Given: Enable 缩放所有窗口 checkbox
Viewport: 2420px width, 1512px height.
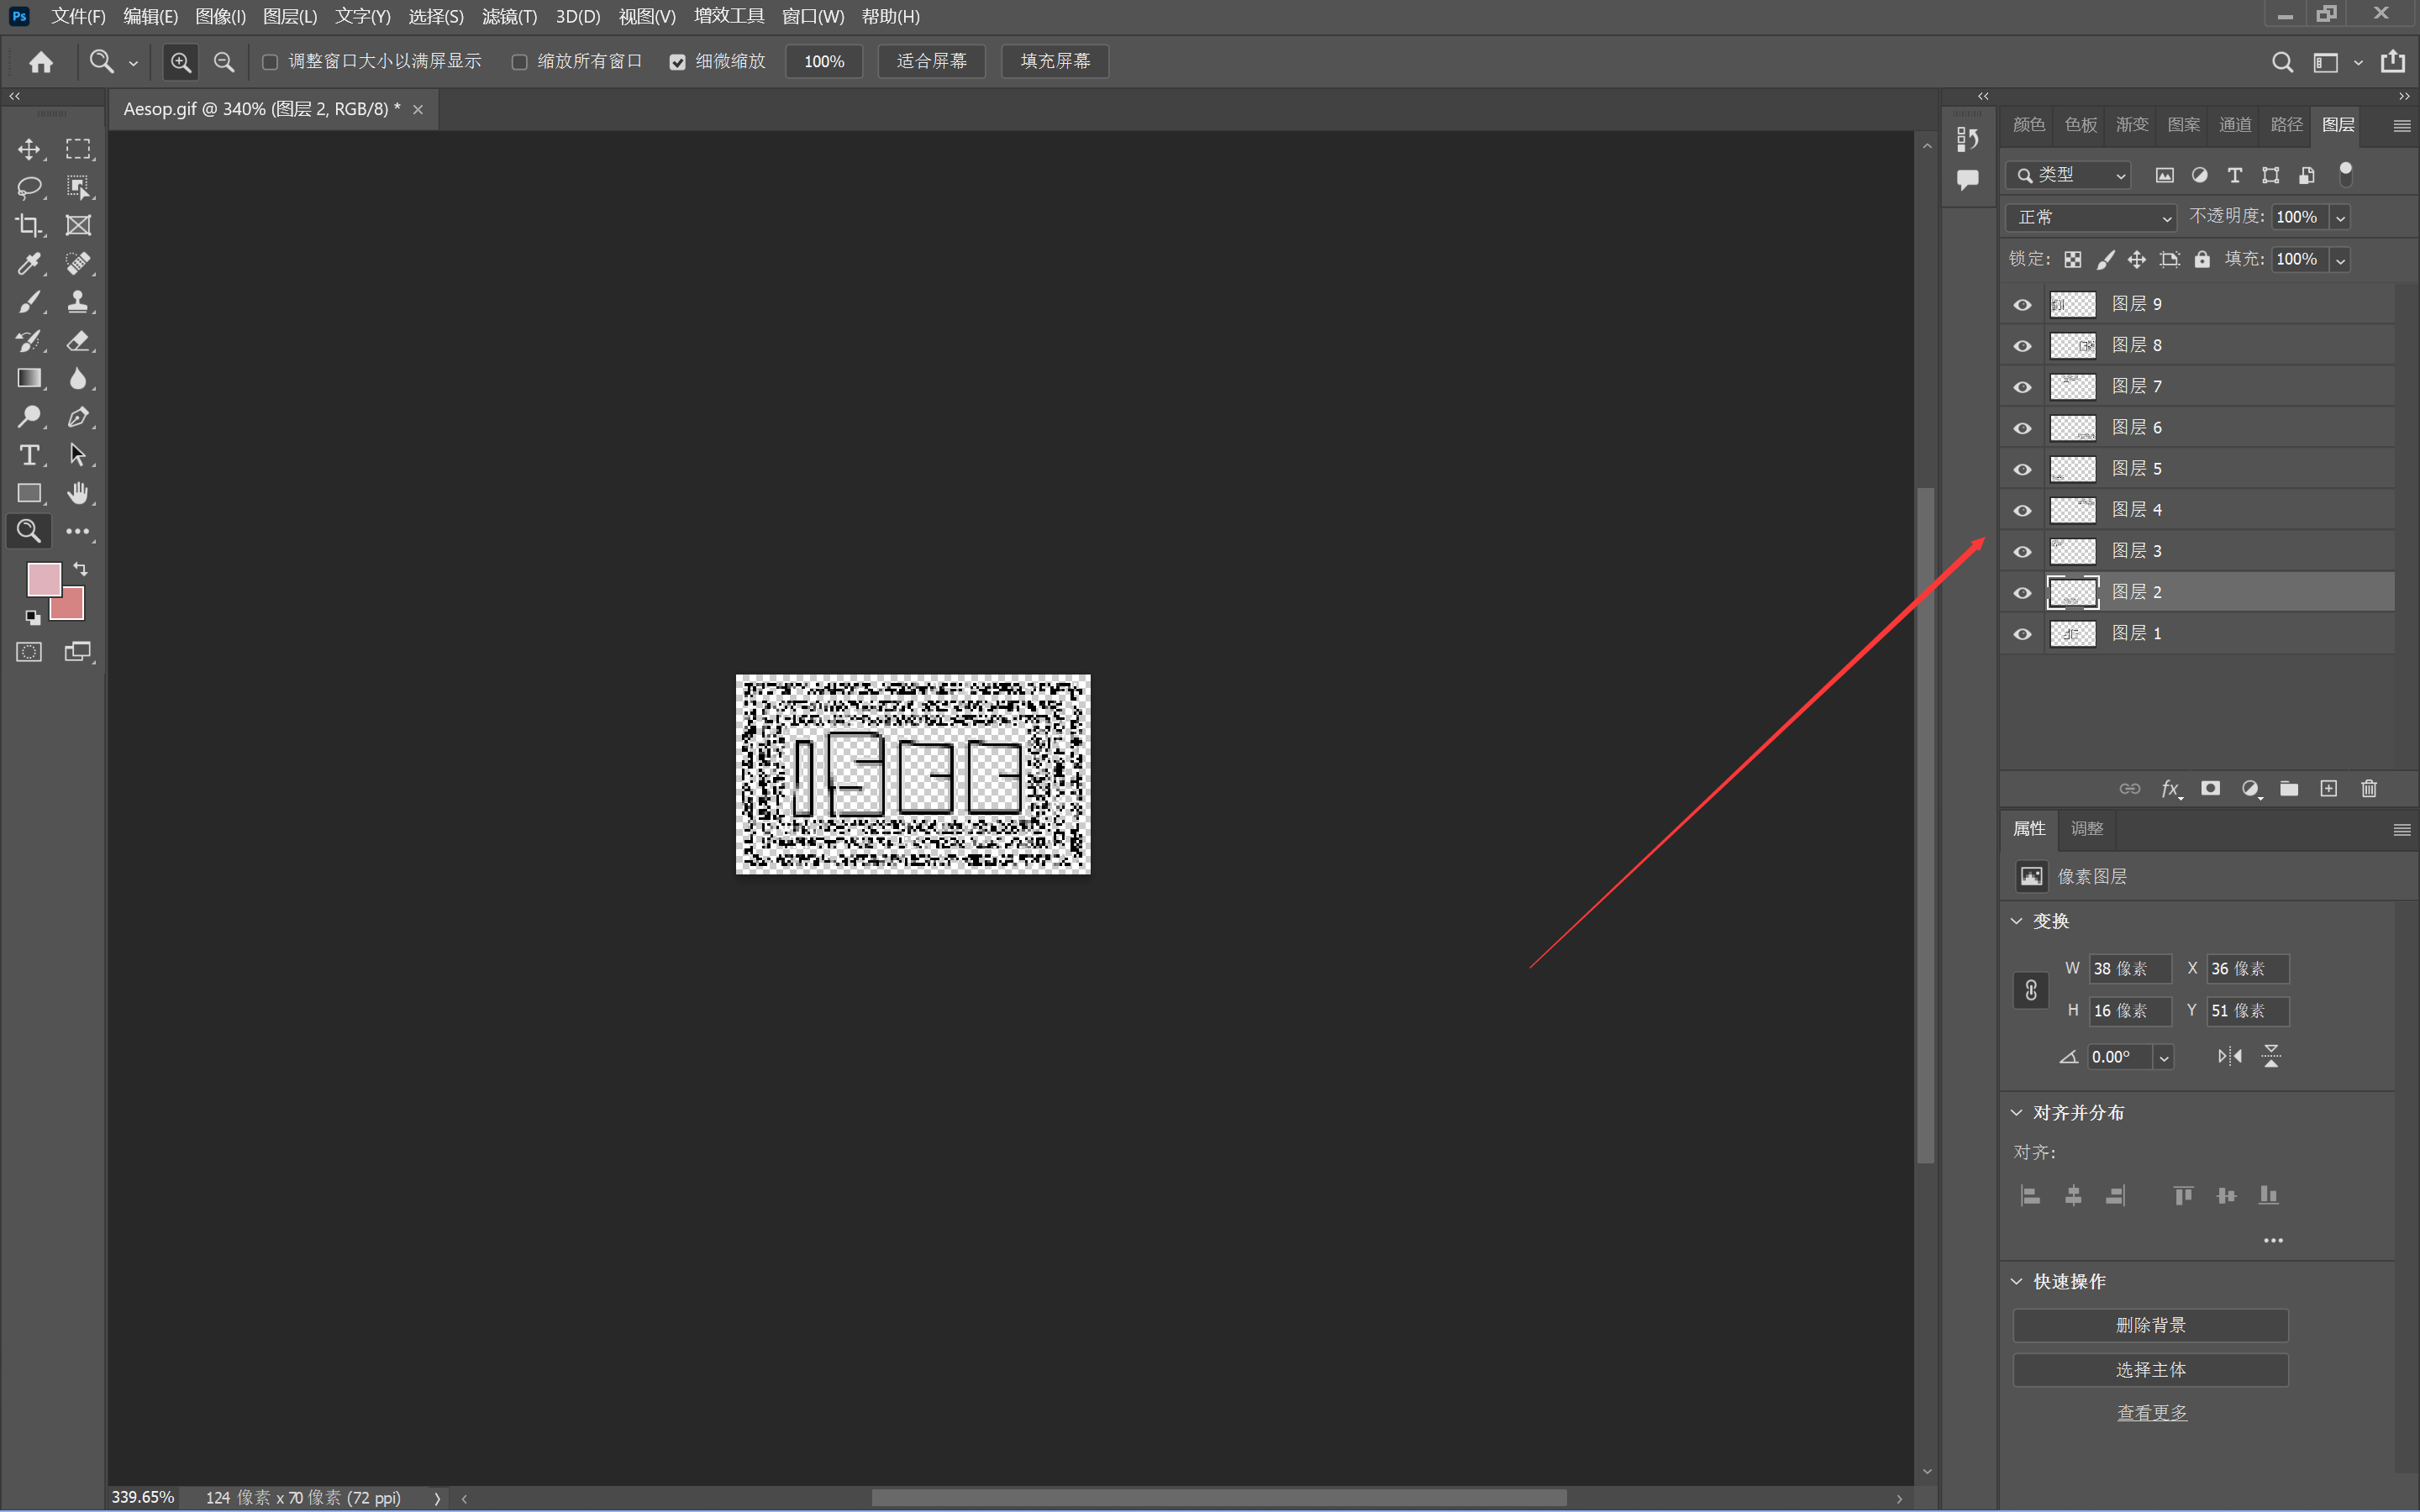Looking at the screenshot, I should tap(520, 62).
